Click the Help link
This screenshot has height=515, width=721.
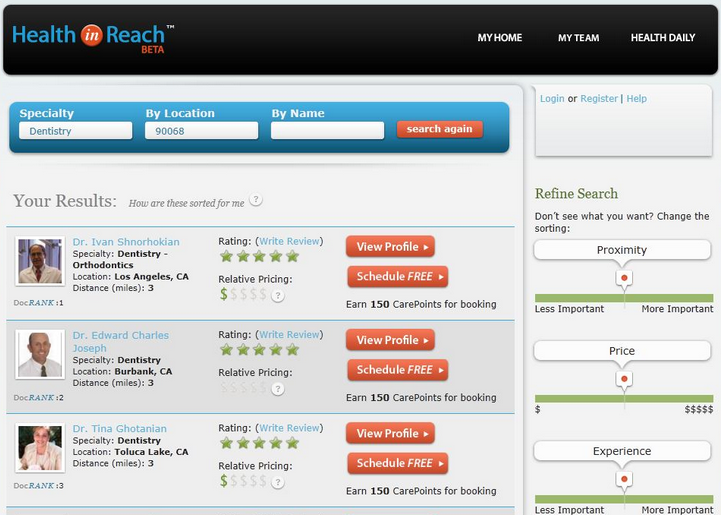point(636,98)
